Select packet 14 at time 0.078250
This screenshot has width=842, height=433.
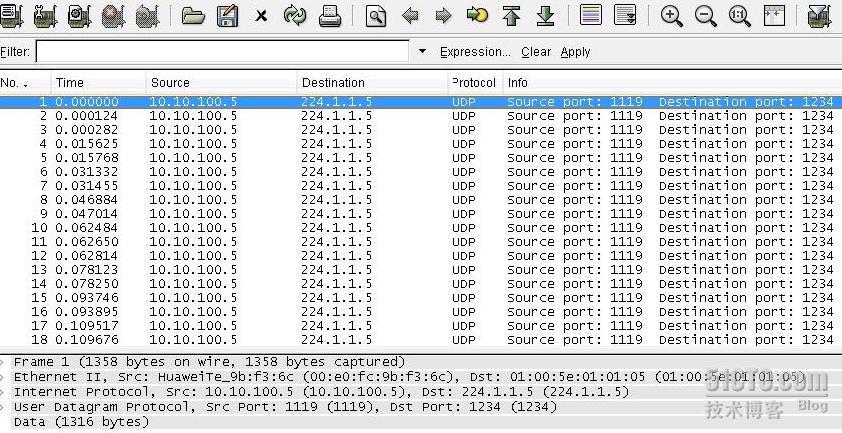[421, 284]
